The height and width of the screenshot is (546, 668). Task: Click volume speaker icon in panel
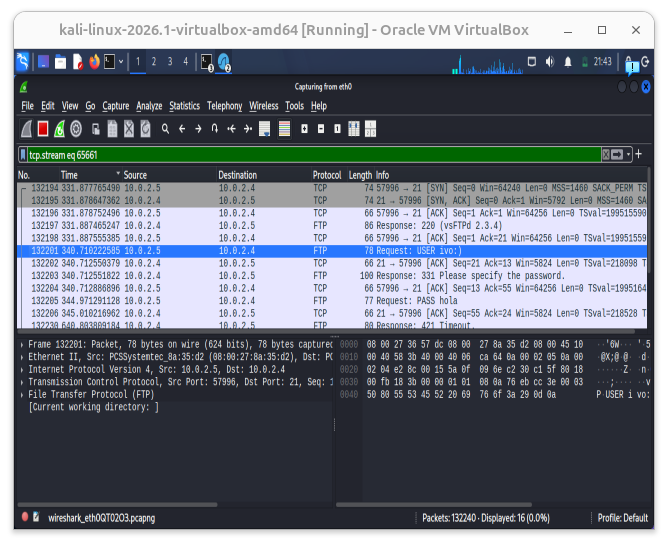[550, 62]
